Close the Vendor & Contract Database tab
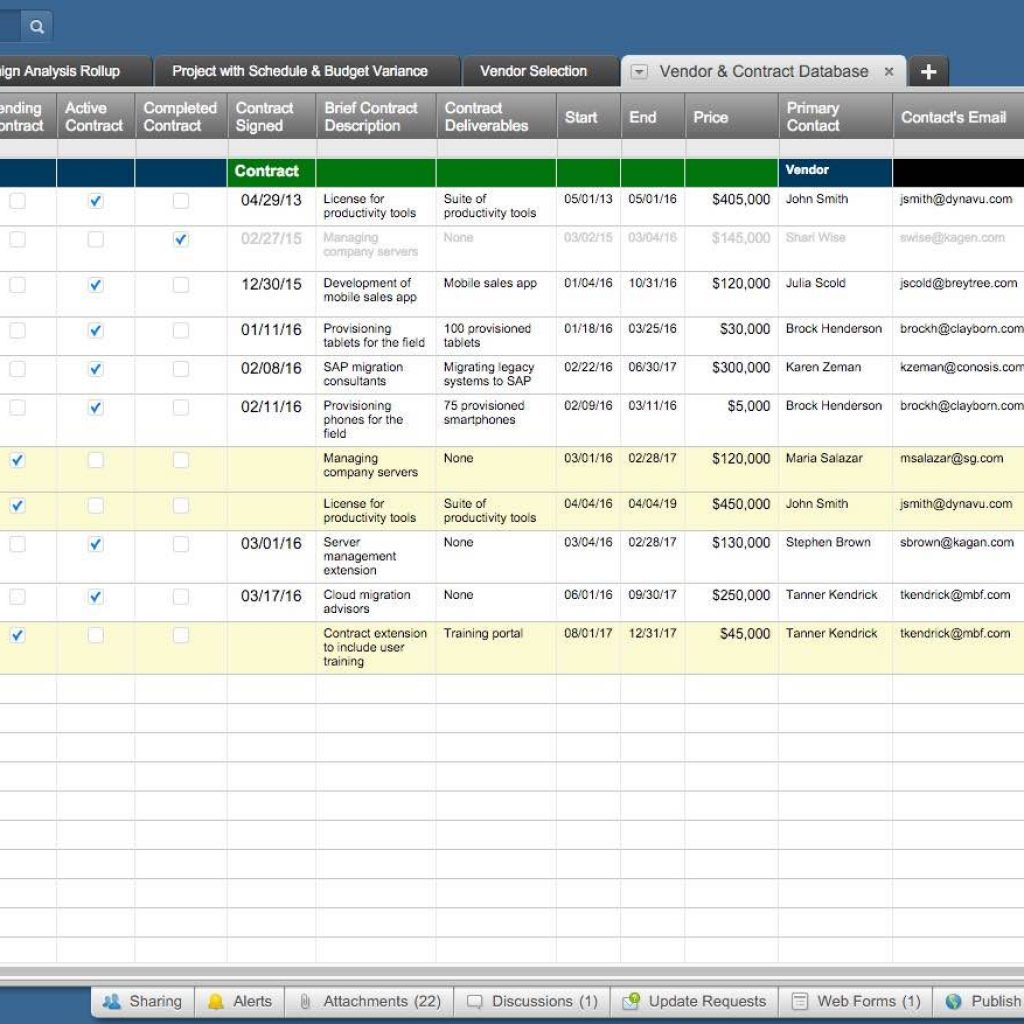The width and height of the screenshot is (1024, 1024). [x=889, y=72]
